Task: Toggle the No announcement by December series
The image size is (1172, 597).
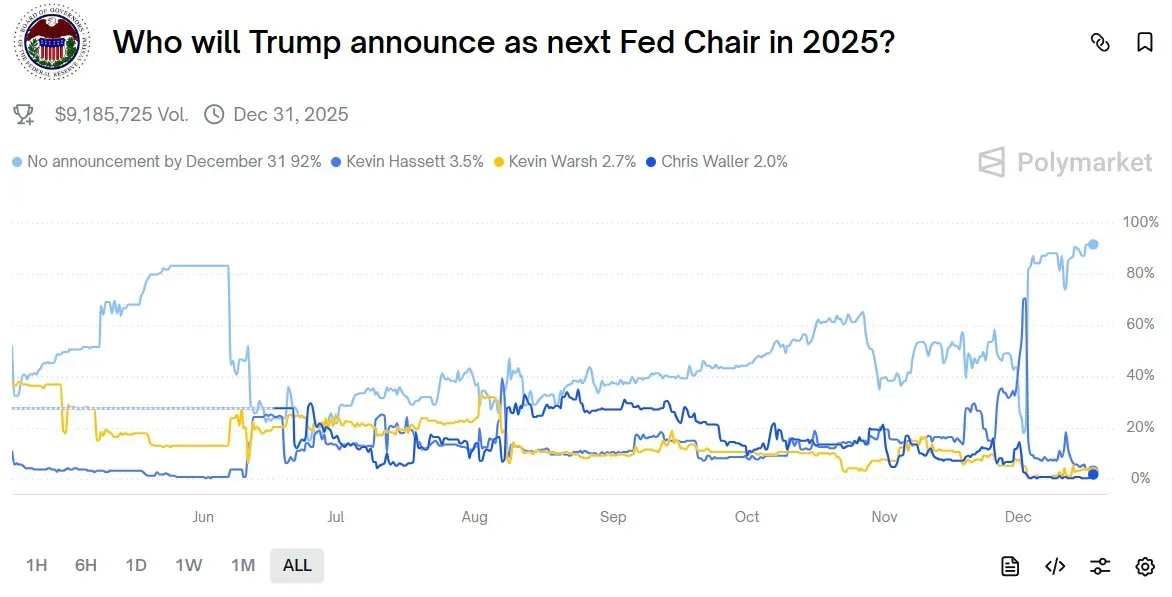Action: pos(160,161)
